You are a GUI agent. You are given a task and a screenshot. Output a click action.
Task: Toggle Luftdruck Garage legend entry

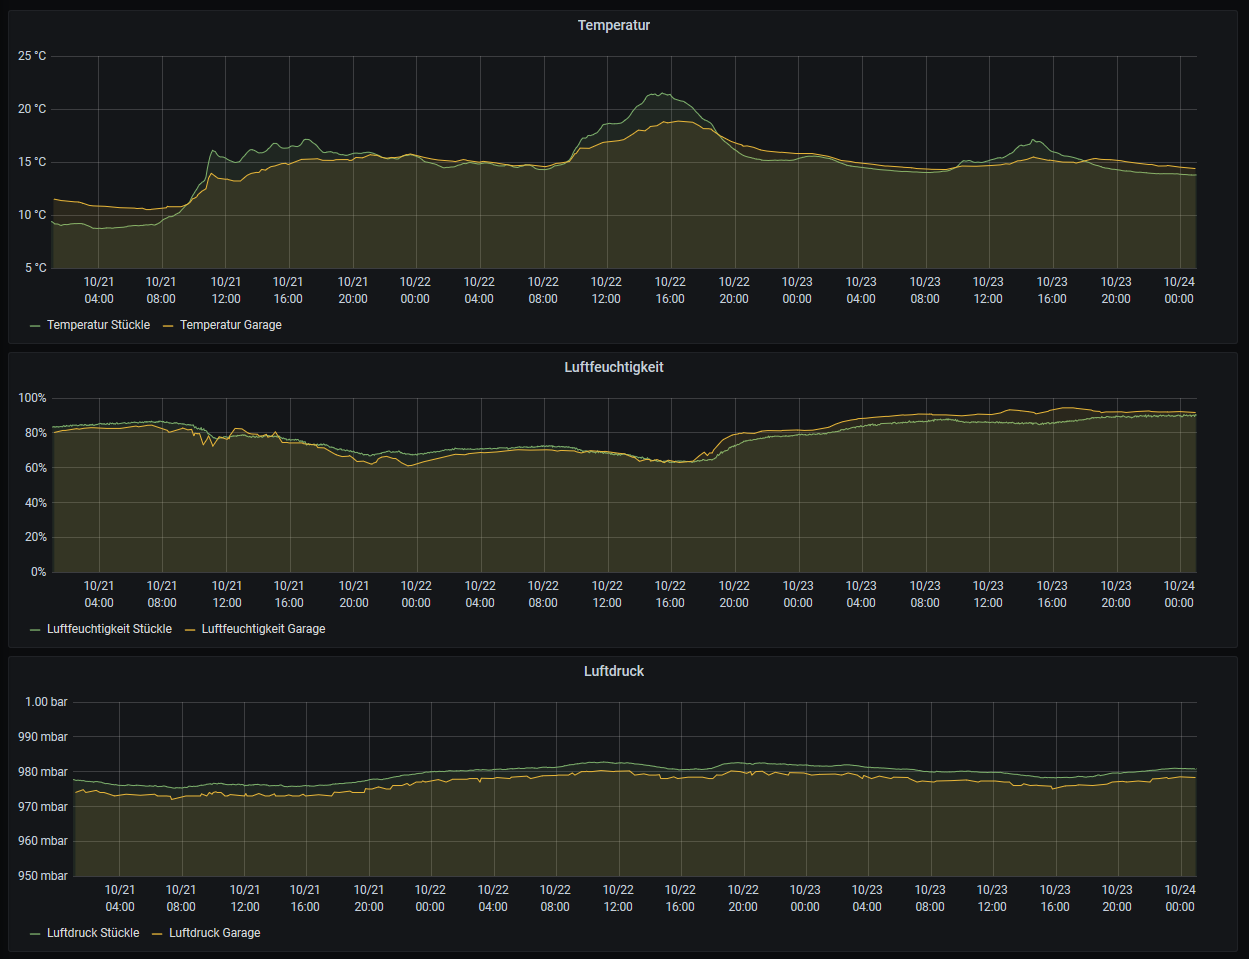pos(214,933)
